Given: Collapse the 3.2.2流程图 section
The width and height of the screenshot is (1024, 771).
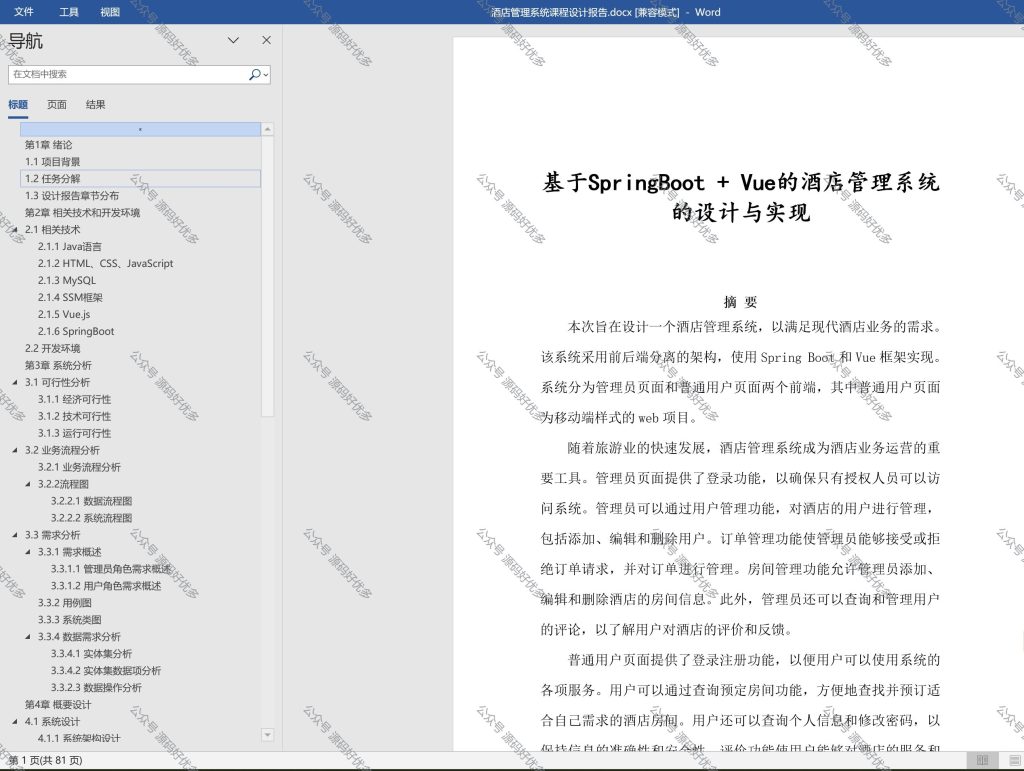Looking at the screenshot, I should tap(28, 484).
